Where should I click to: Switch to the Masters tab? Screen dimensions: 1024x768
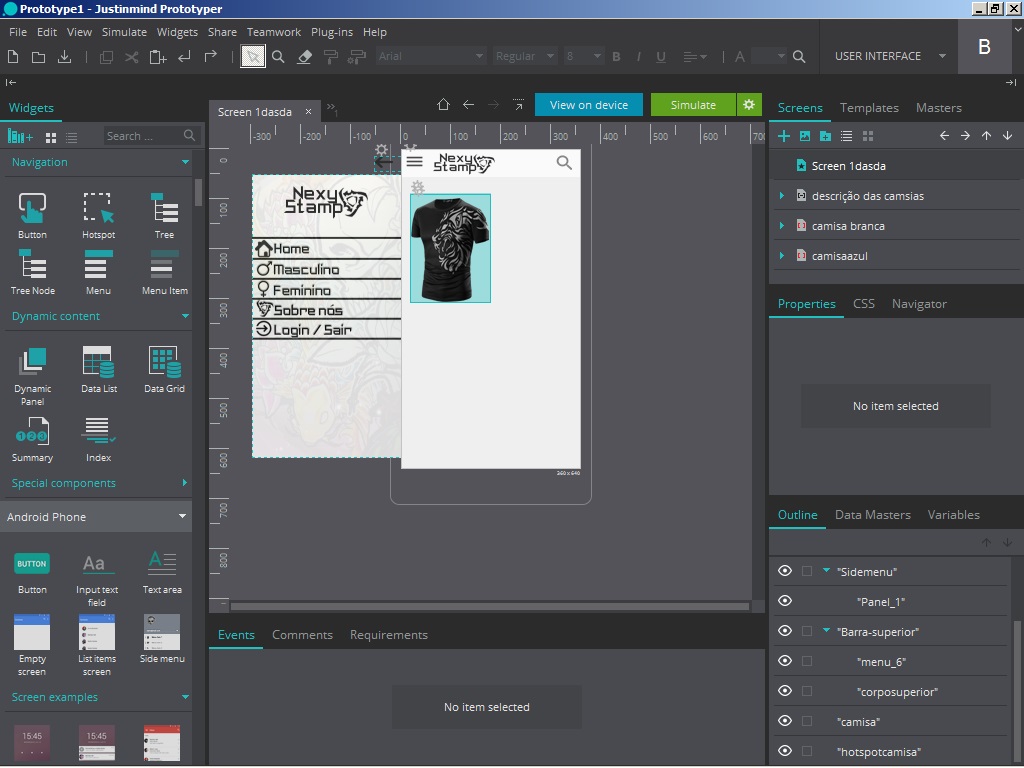[938, 108]
